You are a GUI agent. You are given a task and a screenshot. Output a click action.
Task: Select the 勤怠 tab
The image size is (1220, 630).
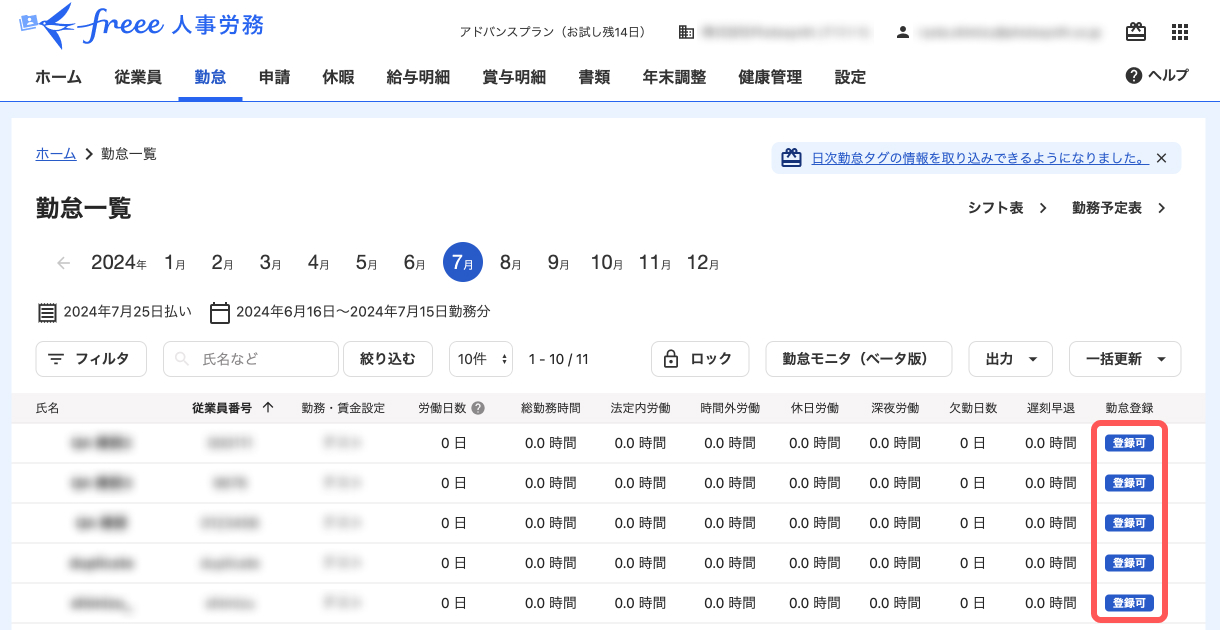point(210,77)
